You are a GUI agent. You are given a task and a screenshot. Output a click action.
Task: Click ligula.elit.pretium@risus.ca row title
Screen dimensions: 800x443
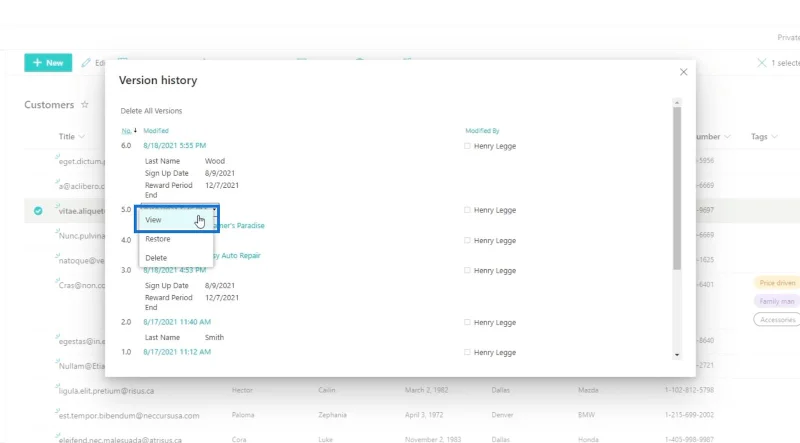106,391
